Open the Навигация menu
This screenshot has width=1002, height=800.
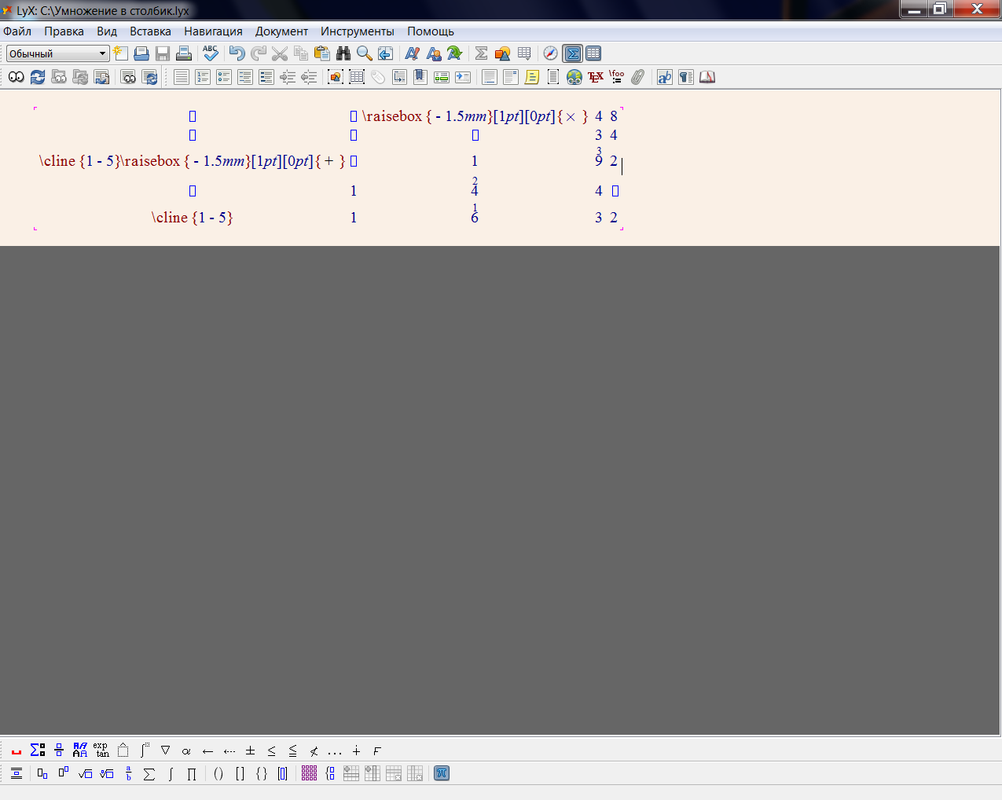coord(213,31)
